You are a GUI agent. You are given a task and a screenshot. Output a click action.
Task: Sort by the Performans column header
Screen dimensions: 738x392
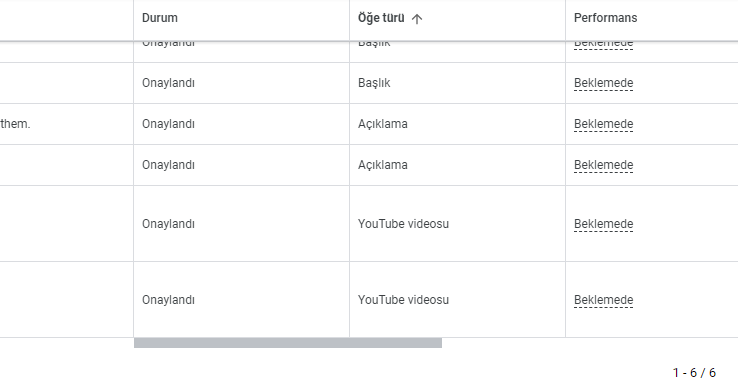605,18
